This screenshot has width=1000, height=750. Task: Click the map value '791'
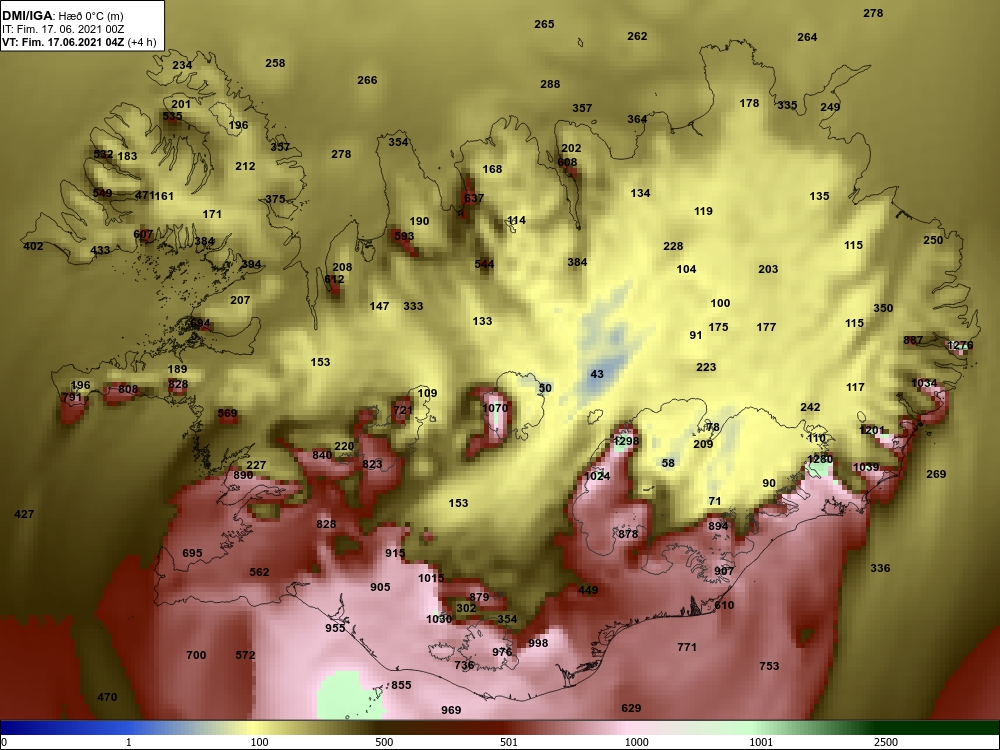[72, 397]
